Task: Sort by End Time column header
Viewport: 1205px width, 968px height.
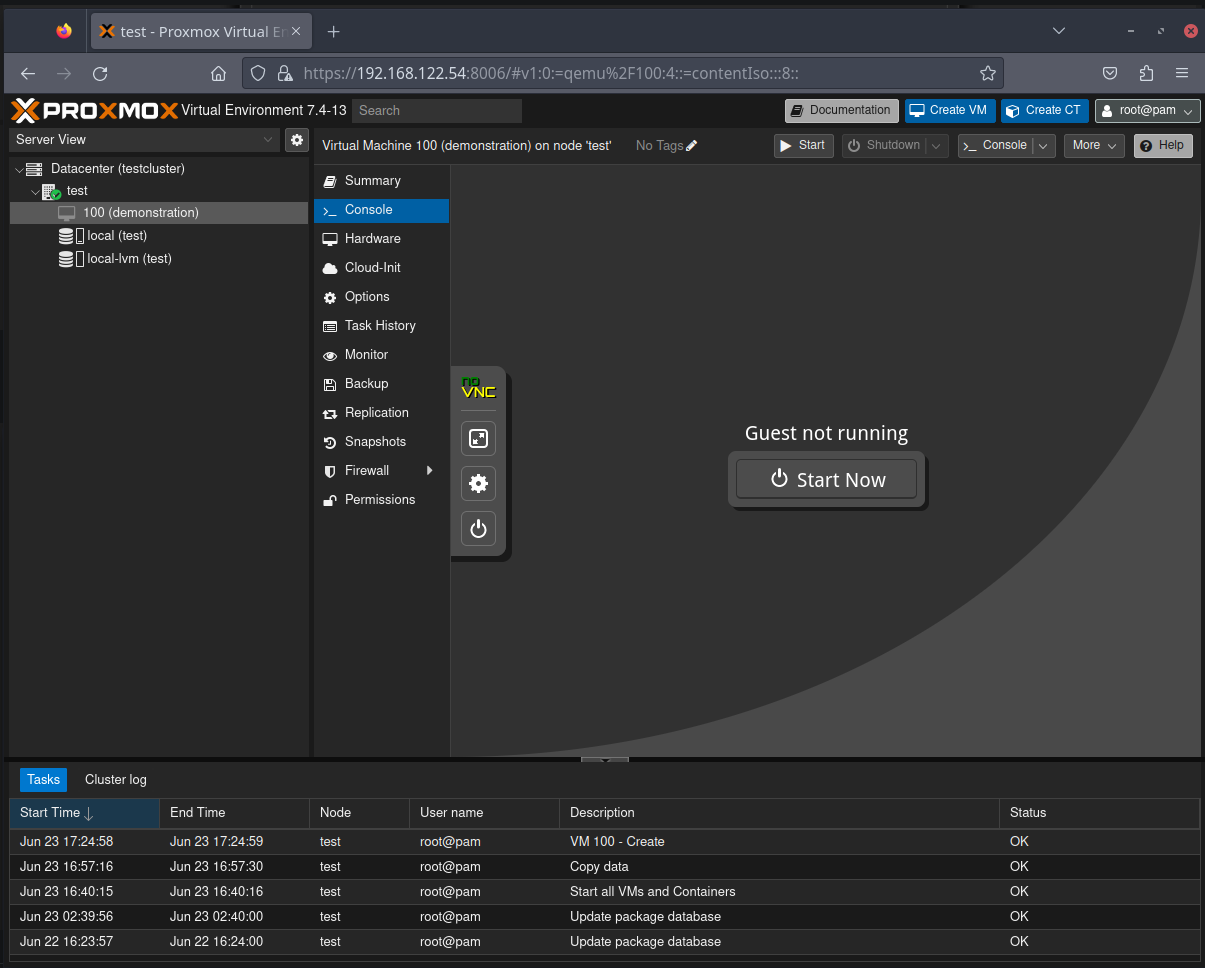Action: click(x=234, y=813)
